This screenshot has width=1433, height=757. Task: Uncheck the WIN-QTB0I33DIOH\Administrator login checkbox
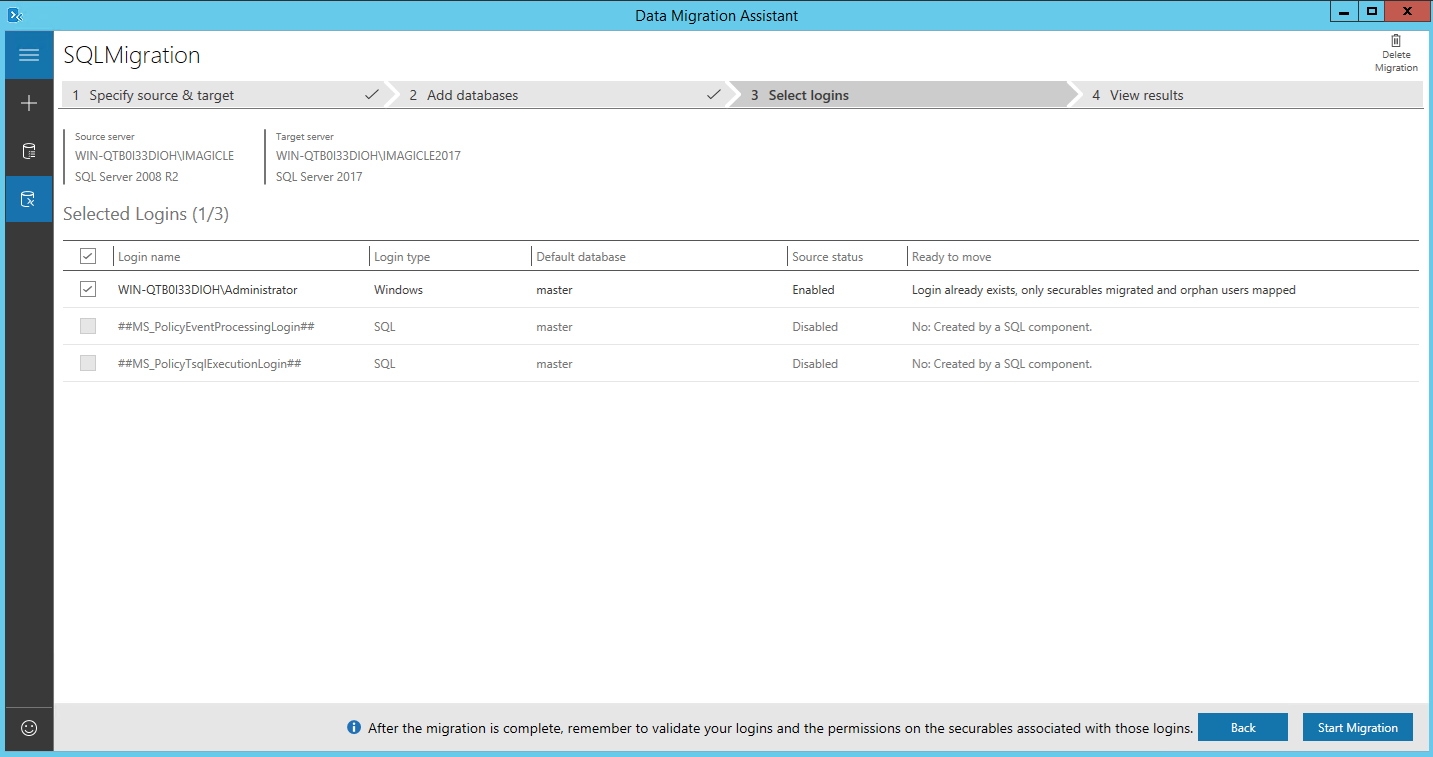point(88,289)
